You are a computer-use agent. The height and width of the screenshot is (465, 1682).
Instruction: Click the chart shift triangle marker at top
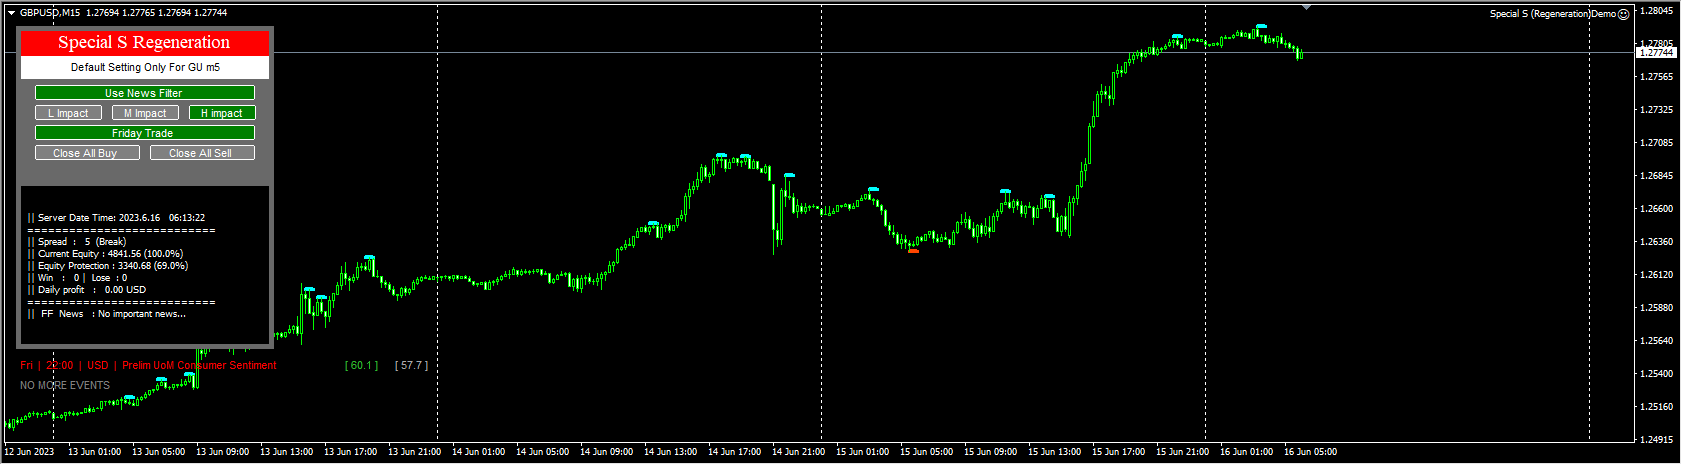[x=1306, y=7]
